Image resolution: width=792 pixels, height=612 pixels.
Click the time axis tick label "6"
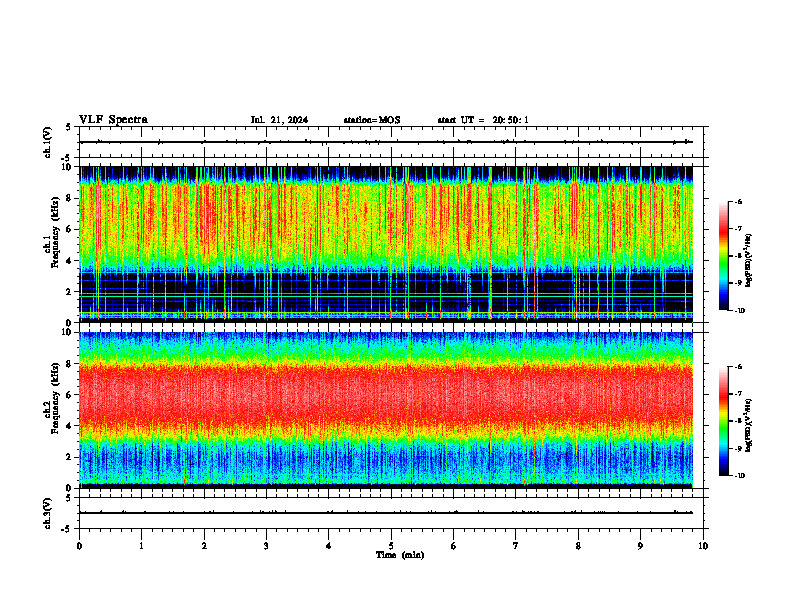[454, 546]
